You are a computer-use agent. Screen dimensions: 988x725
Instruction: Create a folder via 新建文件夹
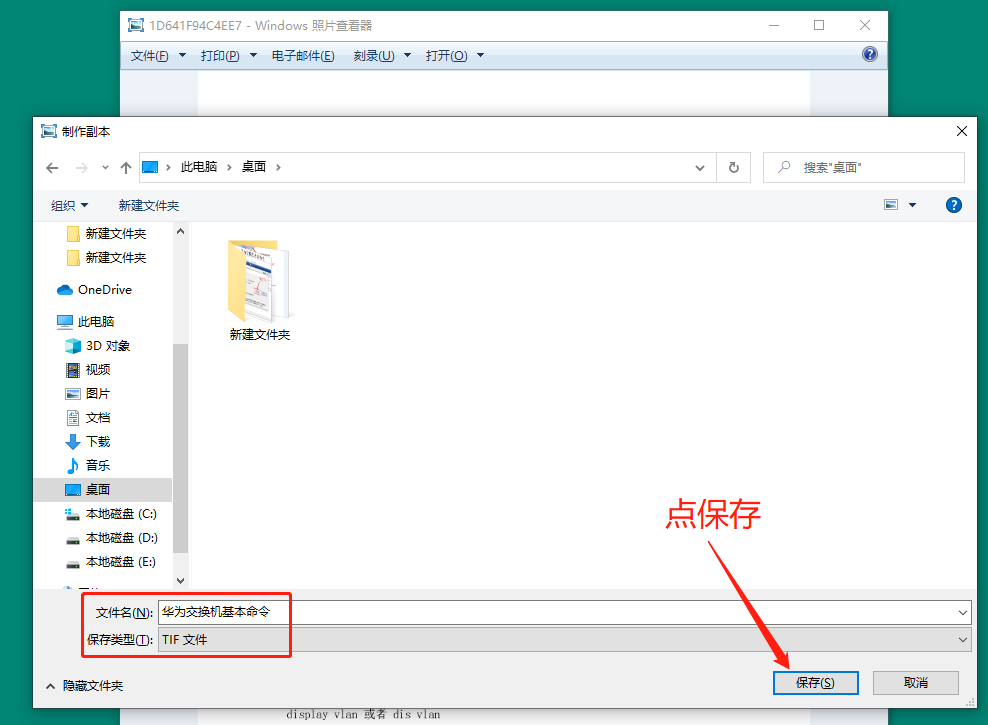[x=148, y=205]
